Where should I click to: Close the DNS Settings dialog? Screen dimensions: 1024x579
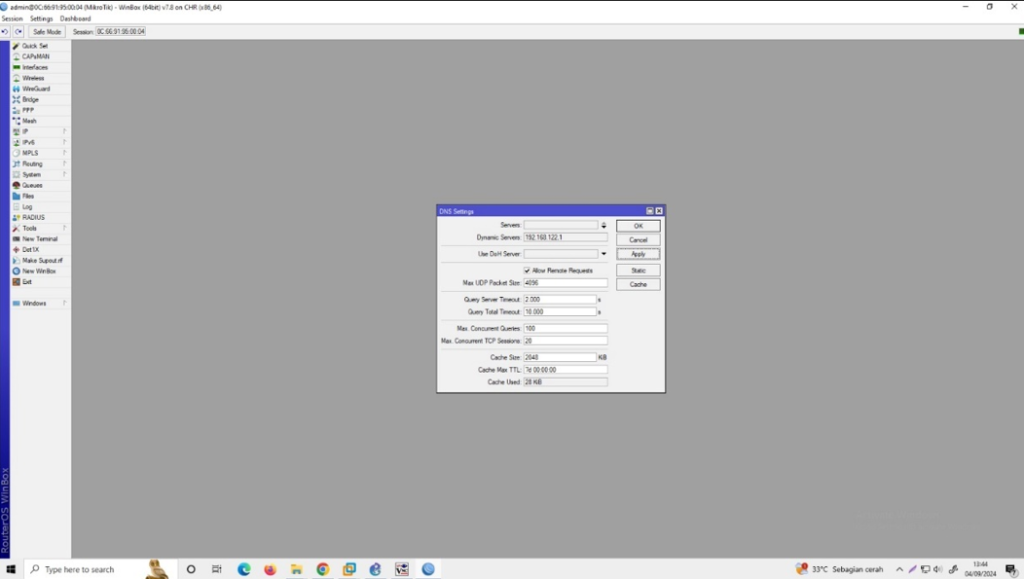(659, 211)
